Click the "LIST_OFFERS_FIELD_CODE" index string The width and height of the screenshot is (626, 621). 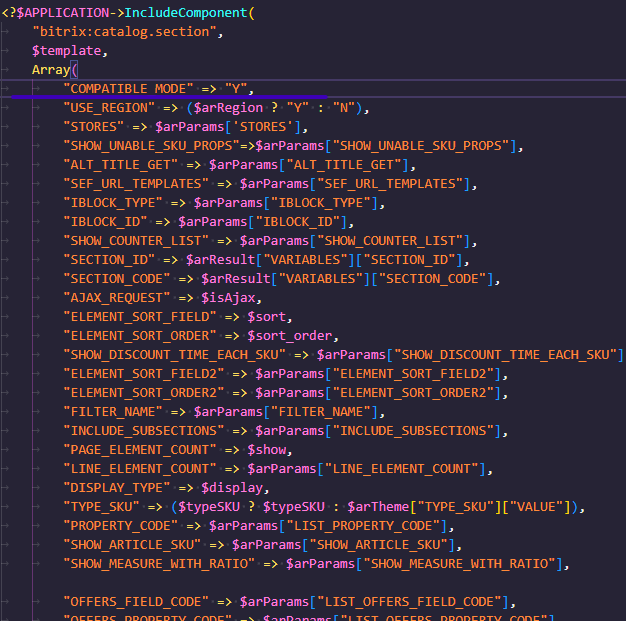410,602
